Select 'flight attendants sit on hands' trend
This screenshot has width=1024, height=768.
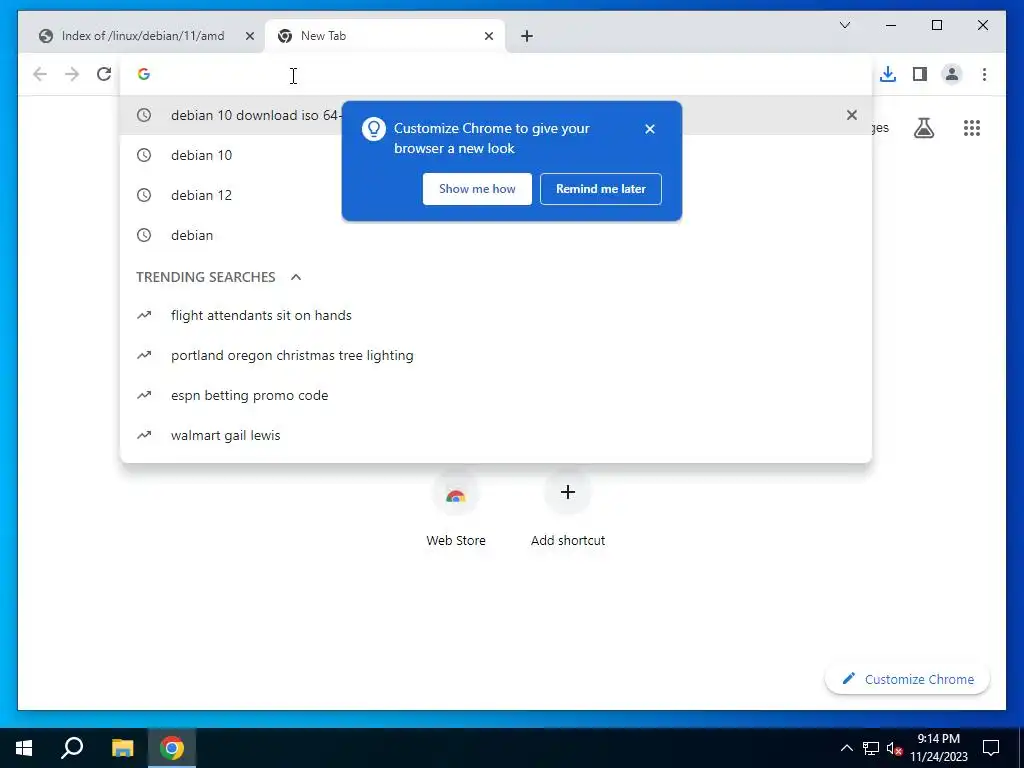[496, 315]
